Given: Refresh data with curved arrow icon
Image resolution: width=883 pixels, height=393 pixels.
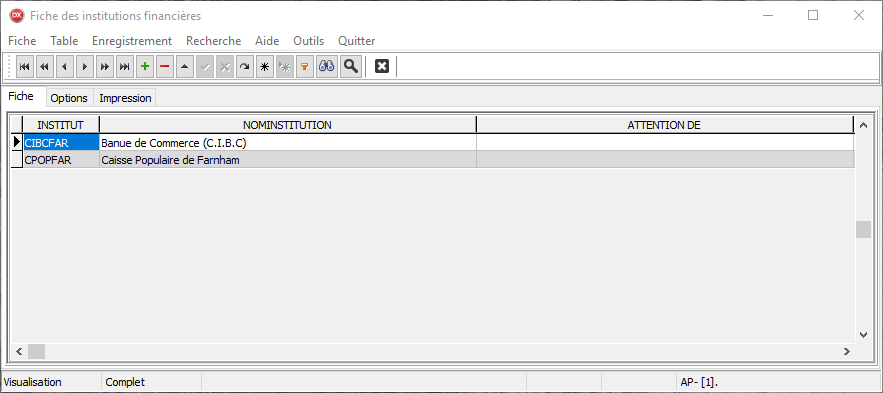Looking at the screenshot, I should (244, 67).
